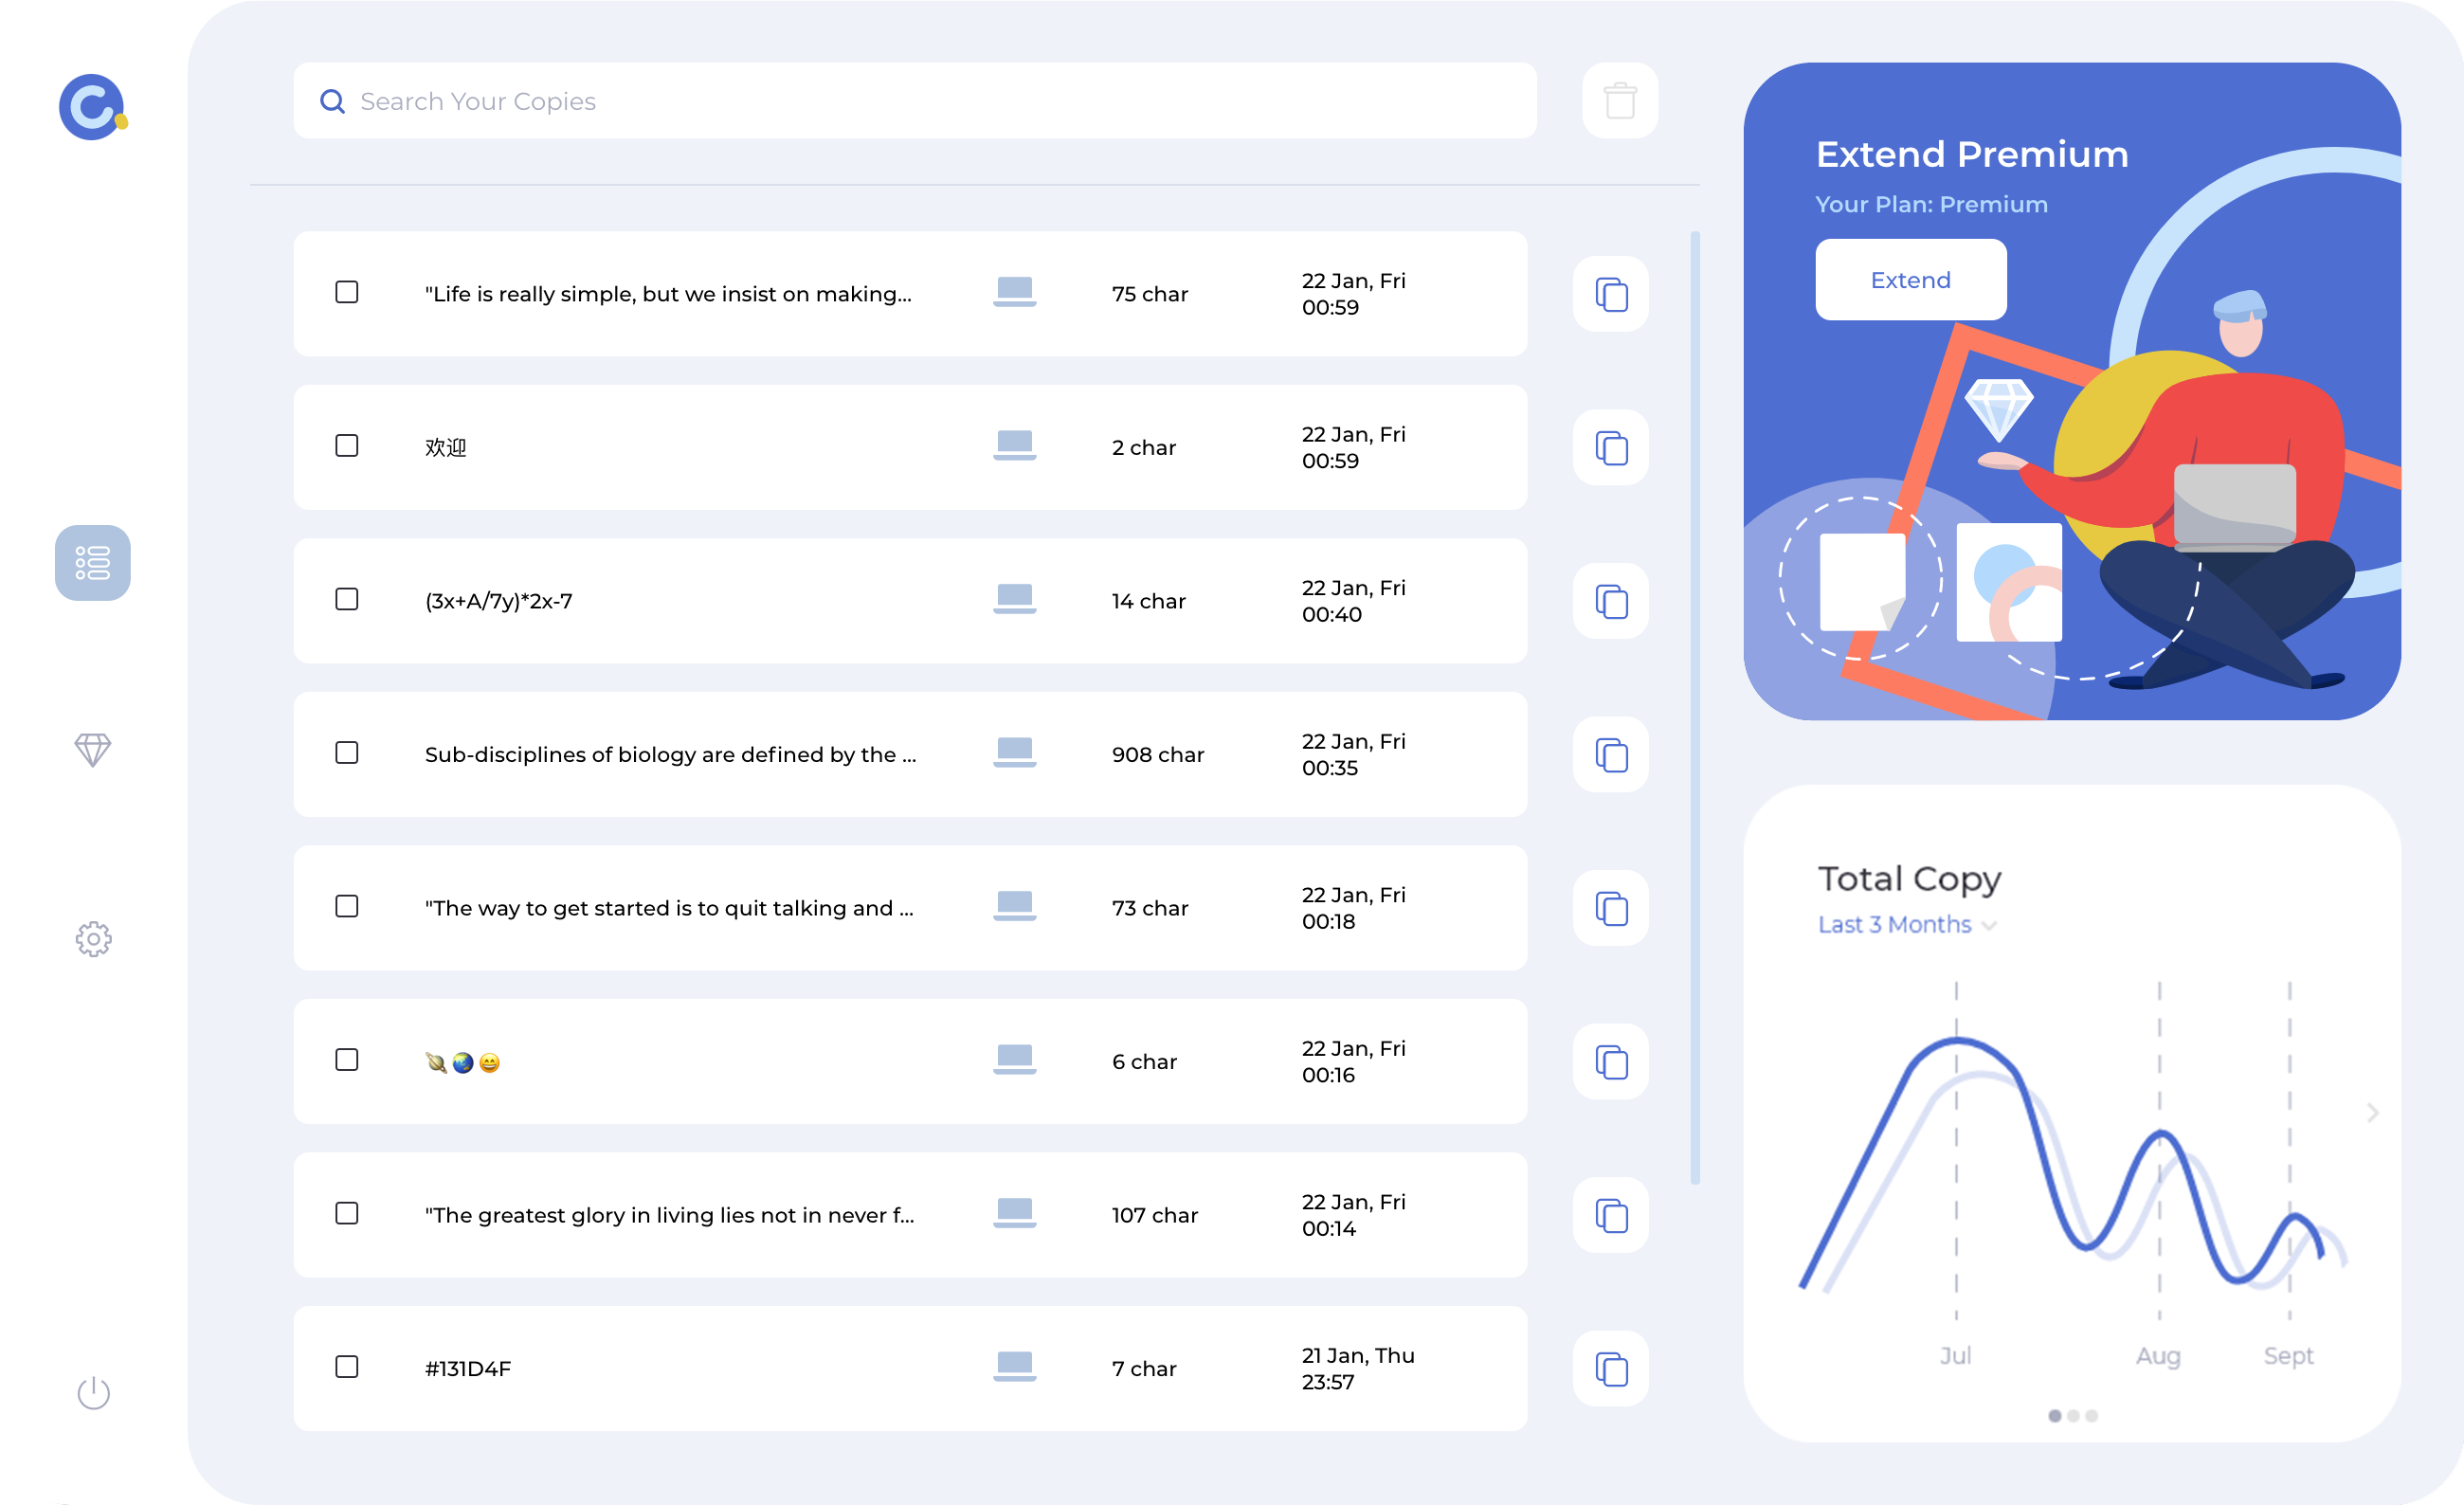2464x1505 pixels.
Task: Go to the second chart page dot
Action: 2073,1416
